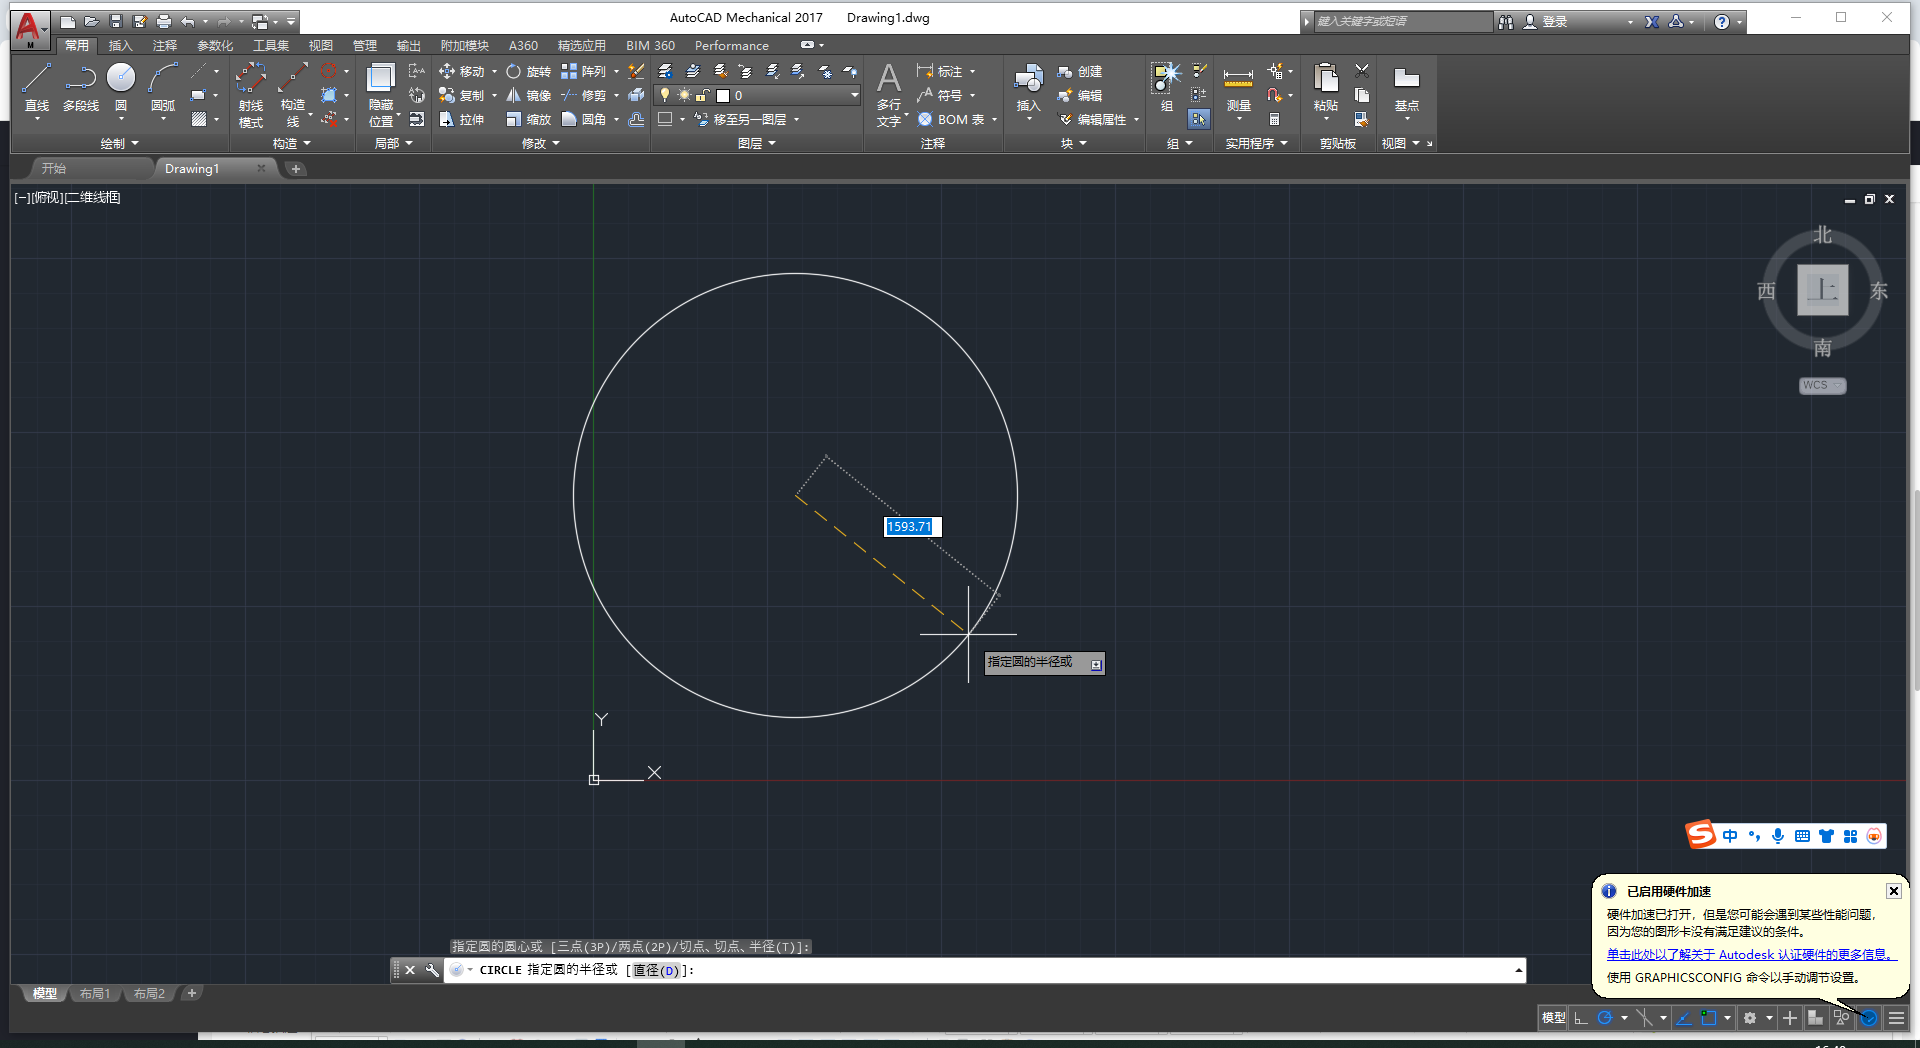Expand the 绘制 panel flyout arrow
1920x1048 pixels.
(x=135, y=142)
